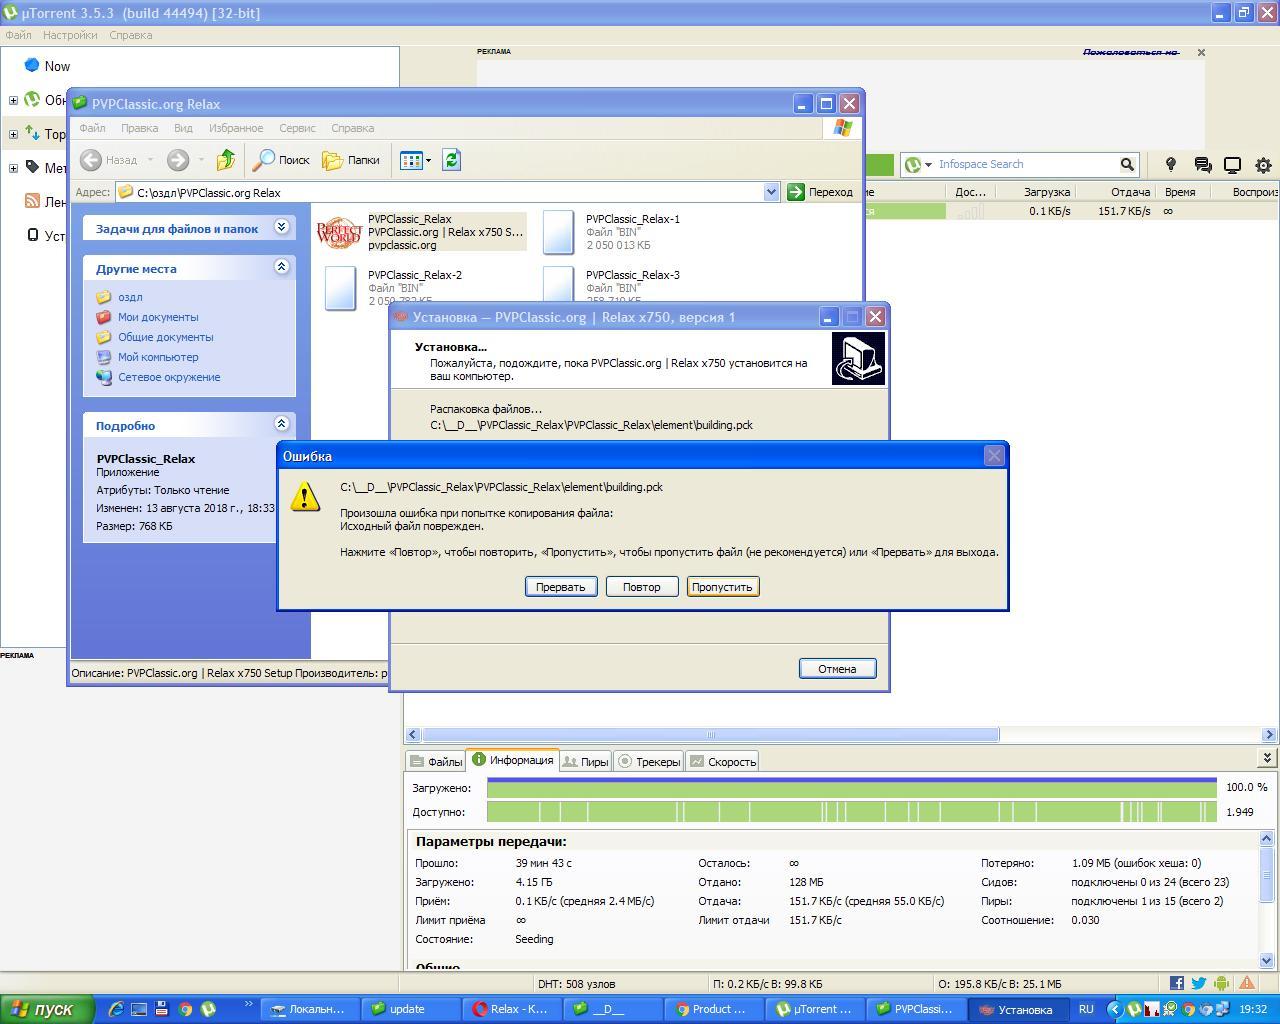Click the Переход button in Explorer

[821, 192]
